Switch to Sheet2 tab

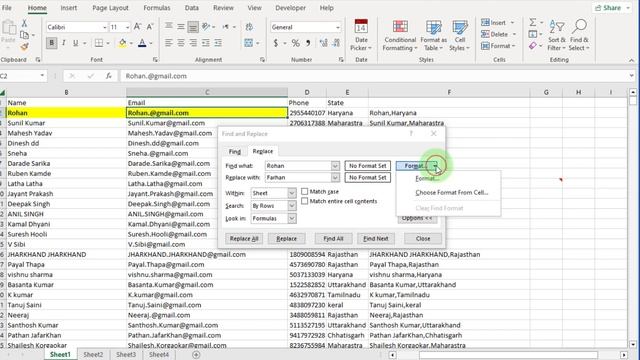93,355
